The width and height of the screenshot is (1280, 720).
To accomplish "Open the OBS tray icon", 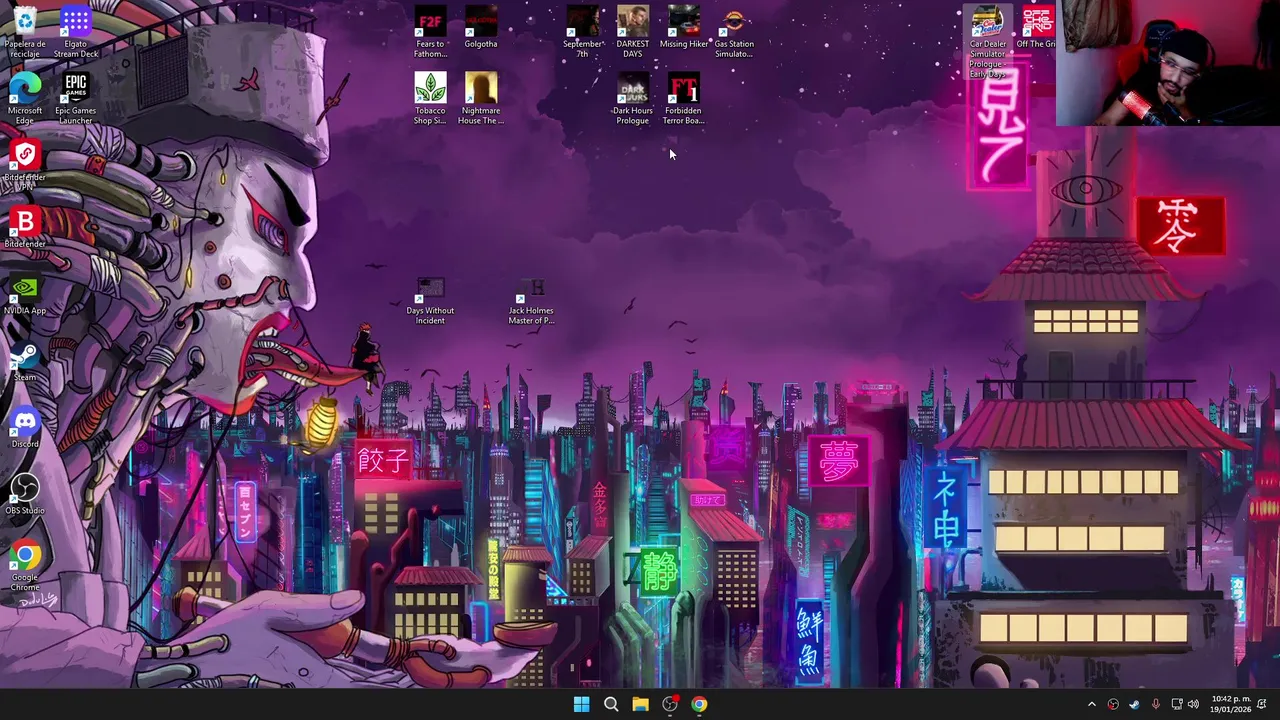I will pos(1113,704).
